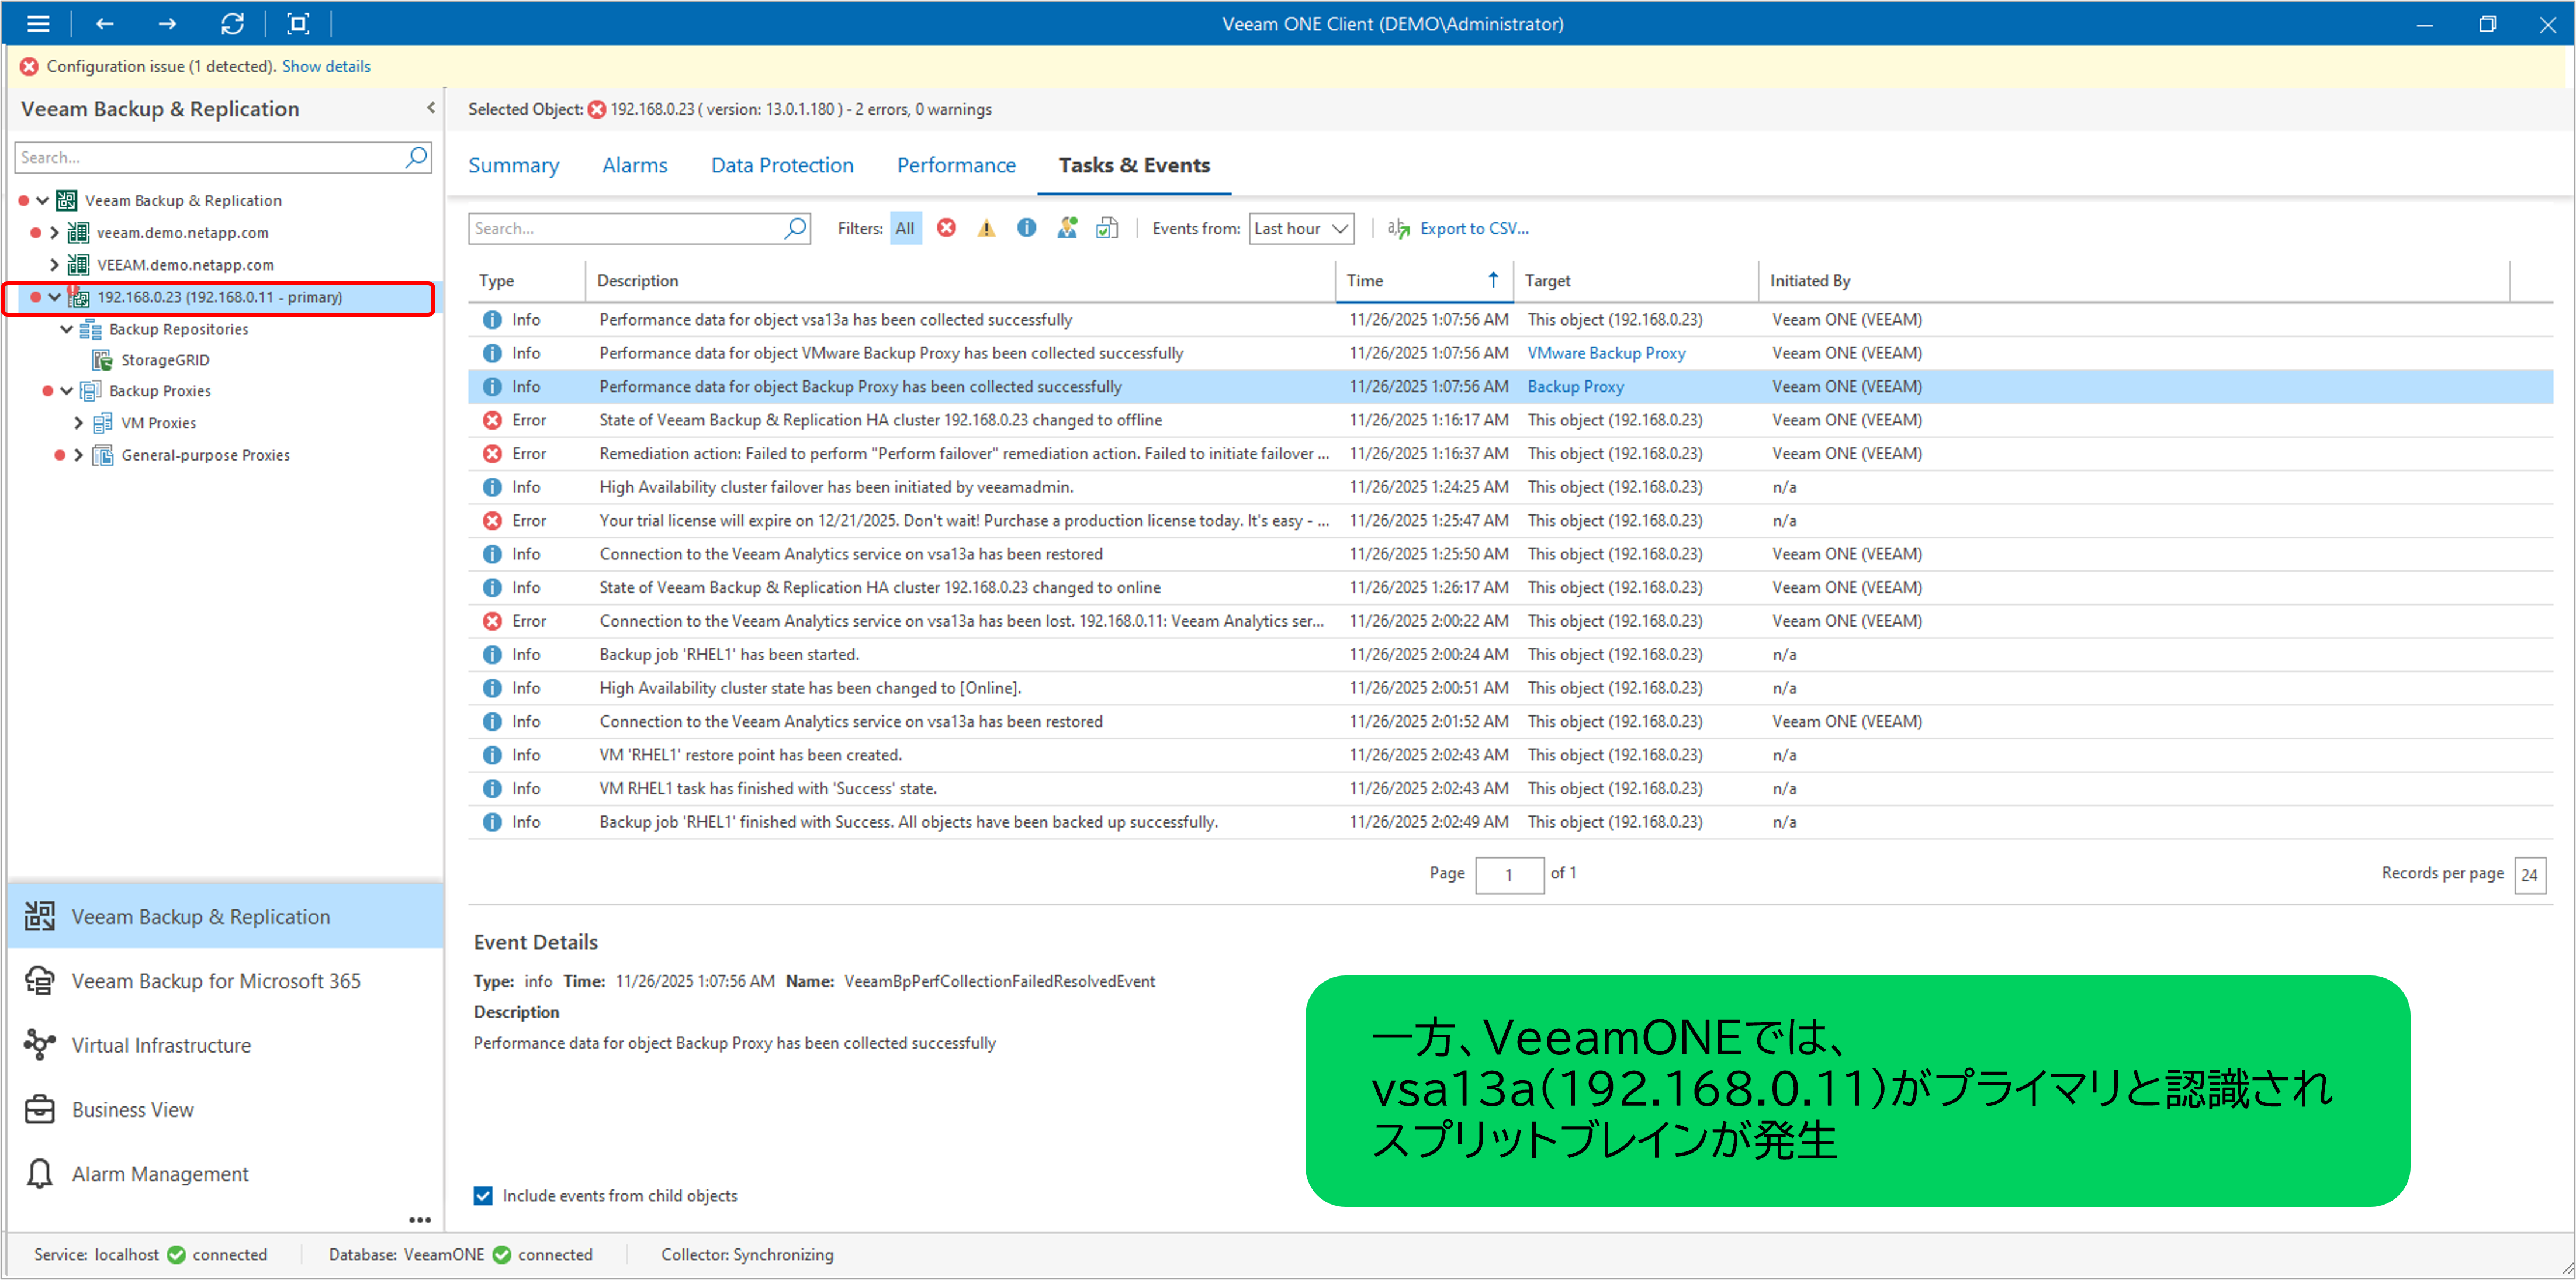This screenshot has height=1280, width=2576.
Task: Open the Events from Last hour dropdown
Action: 1301,228
